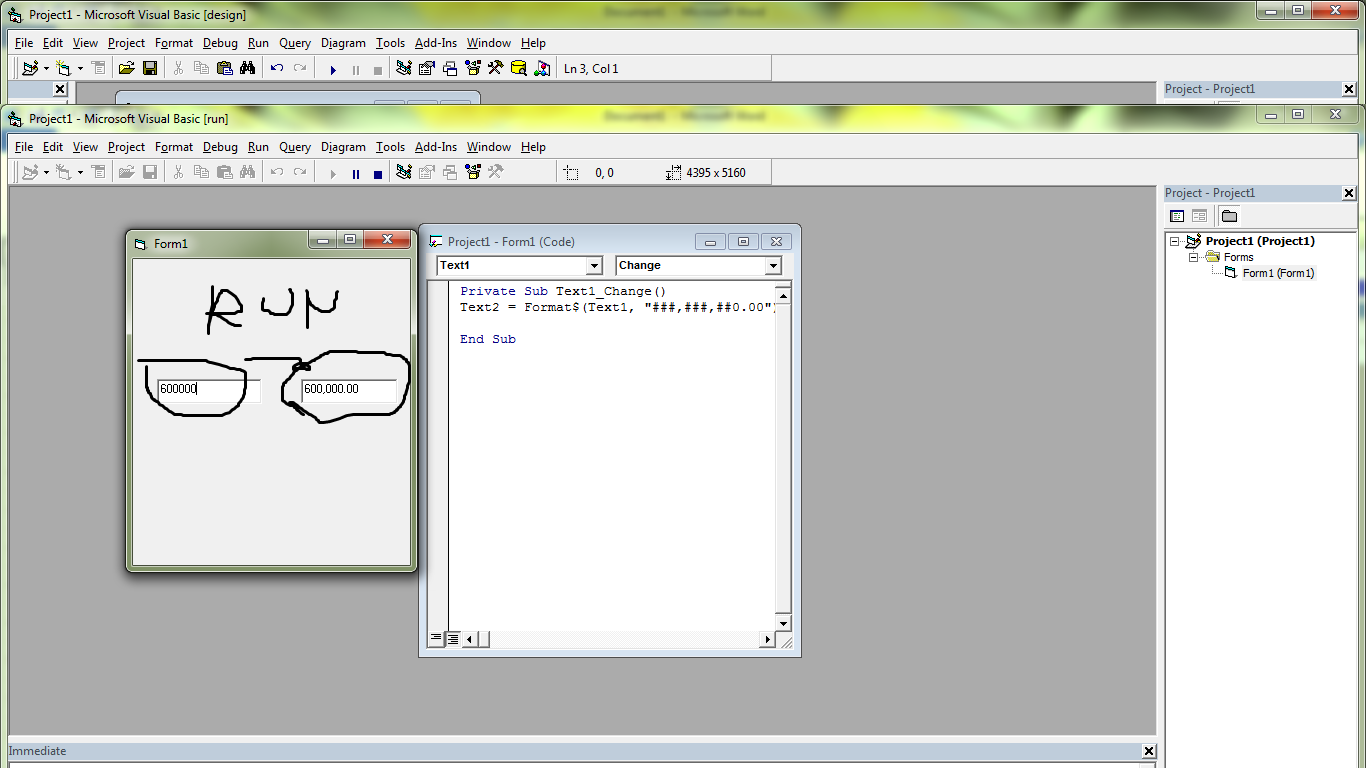
Task: Click Toolbox icon in run window toolbar
Action: 495,172
